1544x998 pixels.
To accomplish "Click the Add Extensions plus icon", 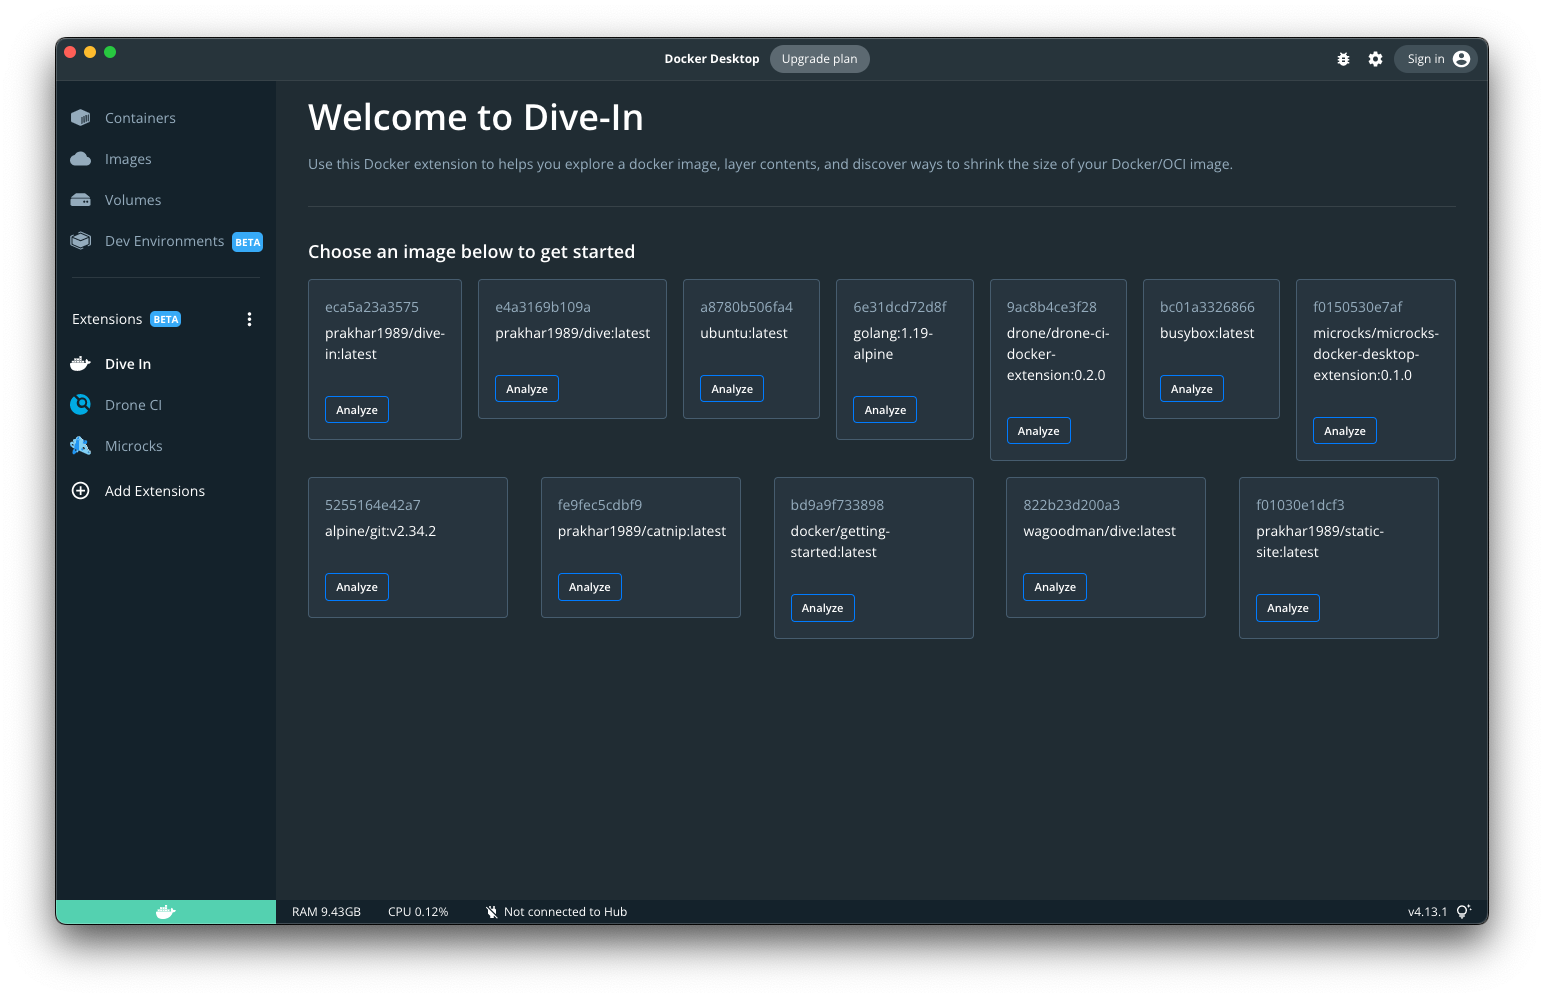I will (x=81, y=491).
